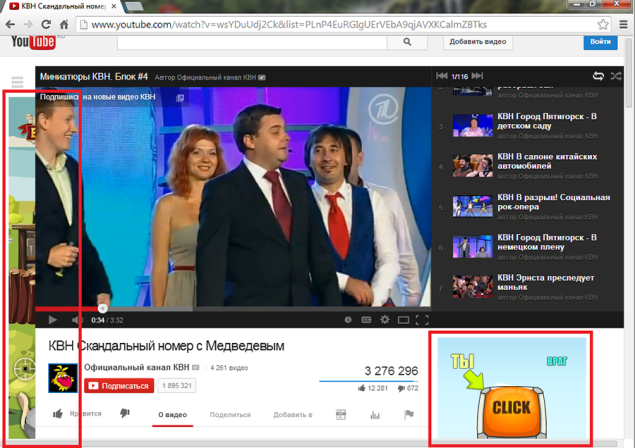Open the Chrome menu icon
This screenshot has height=448, width=635.
click(624, 25)
